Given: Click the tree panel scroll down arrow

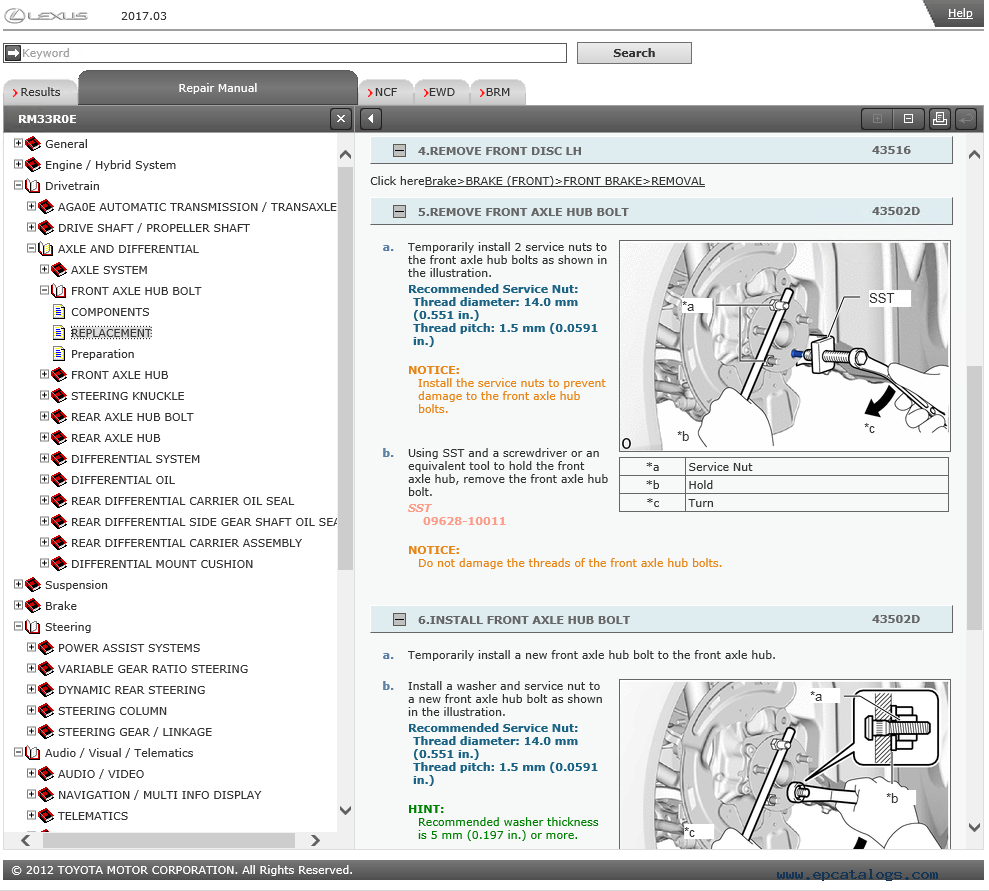Looking at the screenshot, I should pos(345,810).
